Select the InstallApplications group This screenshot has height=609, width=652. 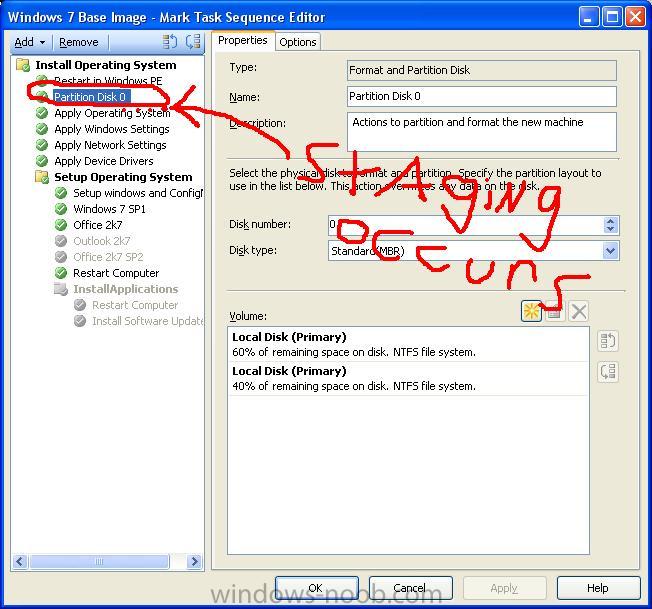coord(126,289)
